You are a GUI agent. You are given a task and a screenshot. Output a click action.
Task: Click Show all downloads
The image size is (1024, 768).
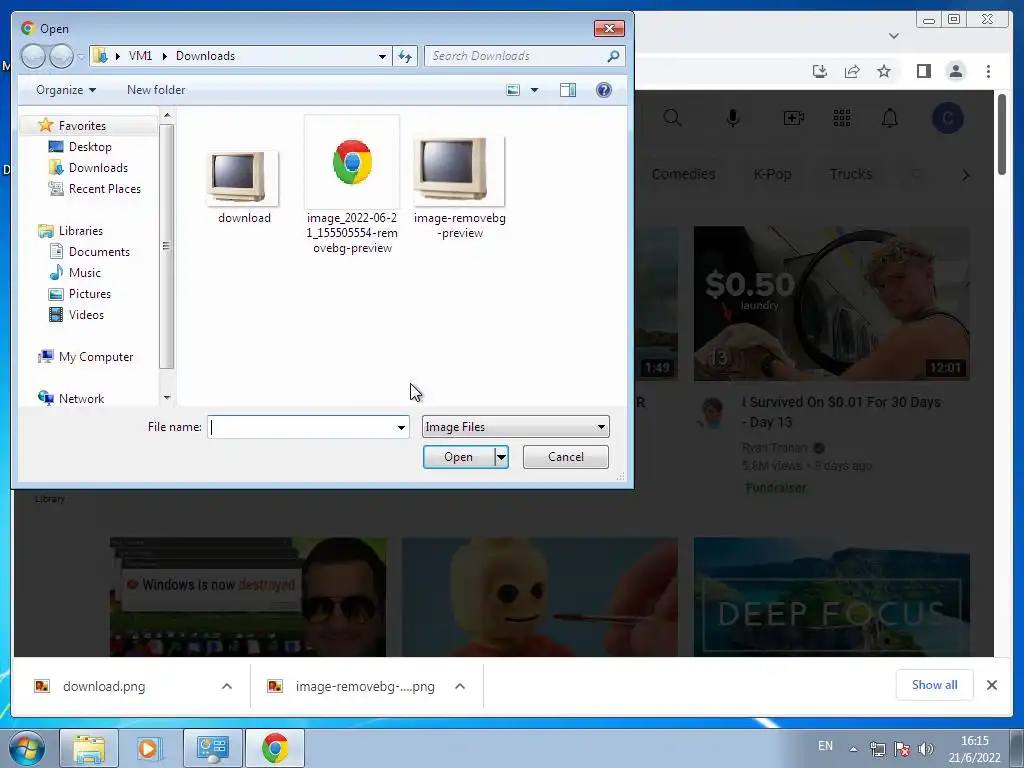click(x=935, y=685)
